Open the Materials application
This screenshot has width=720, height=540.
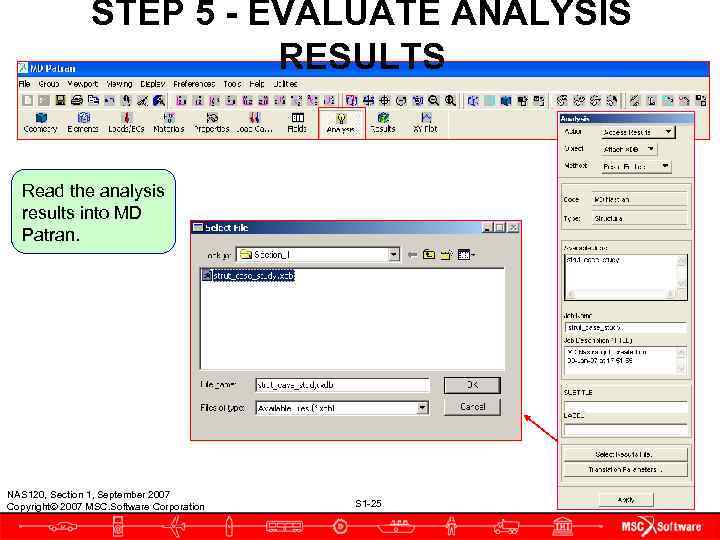click(x=169, y=123)
